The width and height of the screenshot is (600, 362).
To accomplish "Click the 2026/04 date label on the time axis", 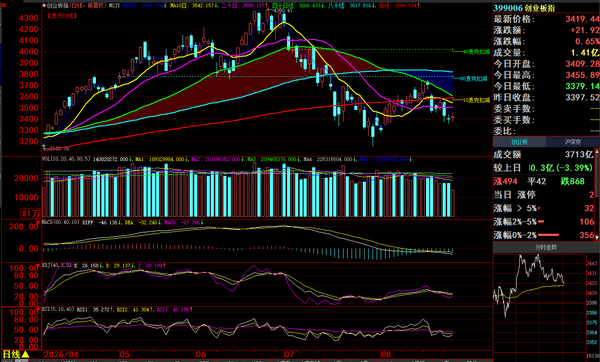I will (x=61, y=354).
